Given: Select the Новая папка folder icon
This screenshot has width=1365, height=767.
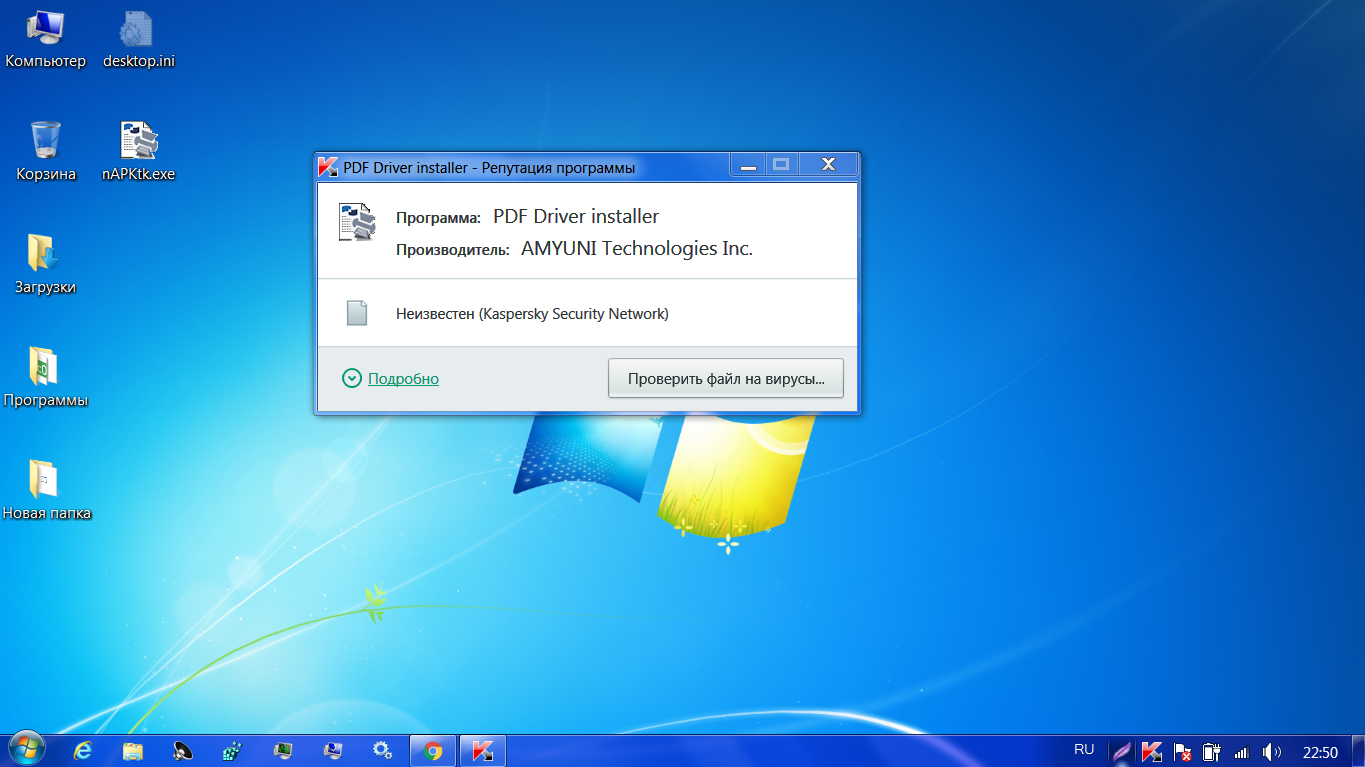Looking at the screenshot, I should pos(45,480).
